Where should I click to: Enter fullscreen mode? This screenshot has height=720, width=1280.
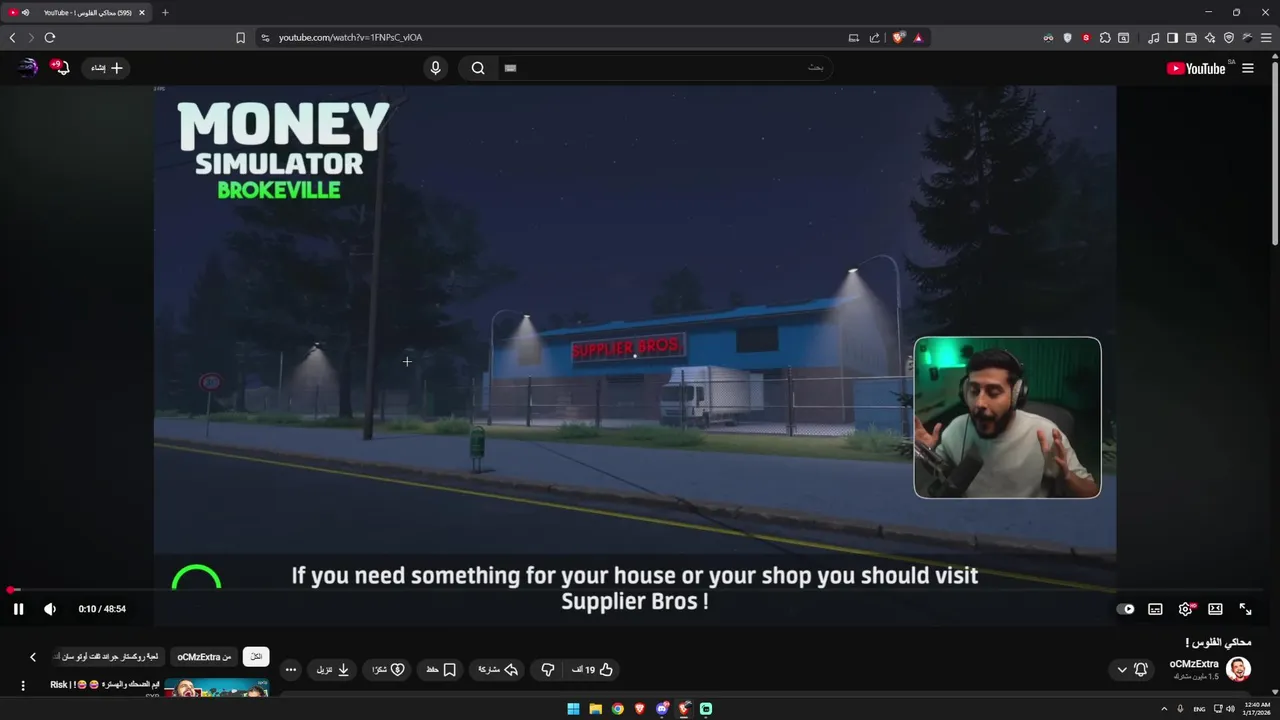coord(1245,609)
